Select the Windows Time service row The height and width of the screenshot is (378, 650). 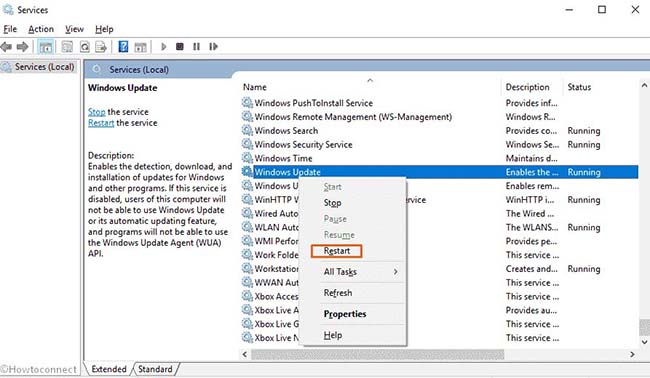440,158
